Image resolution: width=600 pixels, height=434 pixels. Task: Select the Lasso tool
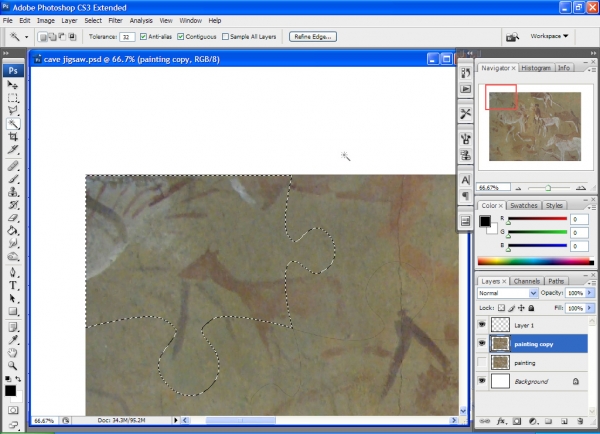click(13, 111)
